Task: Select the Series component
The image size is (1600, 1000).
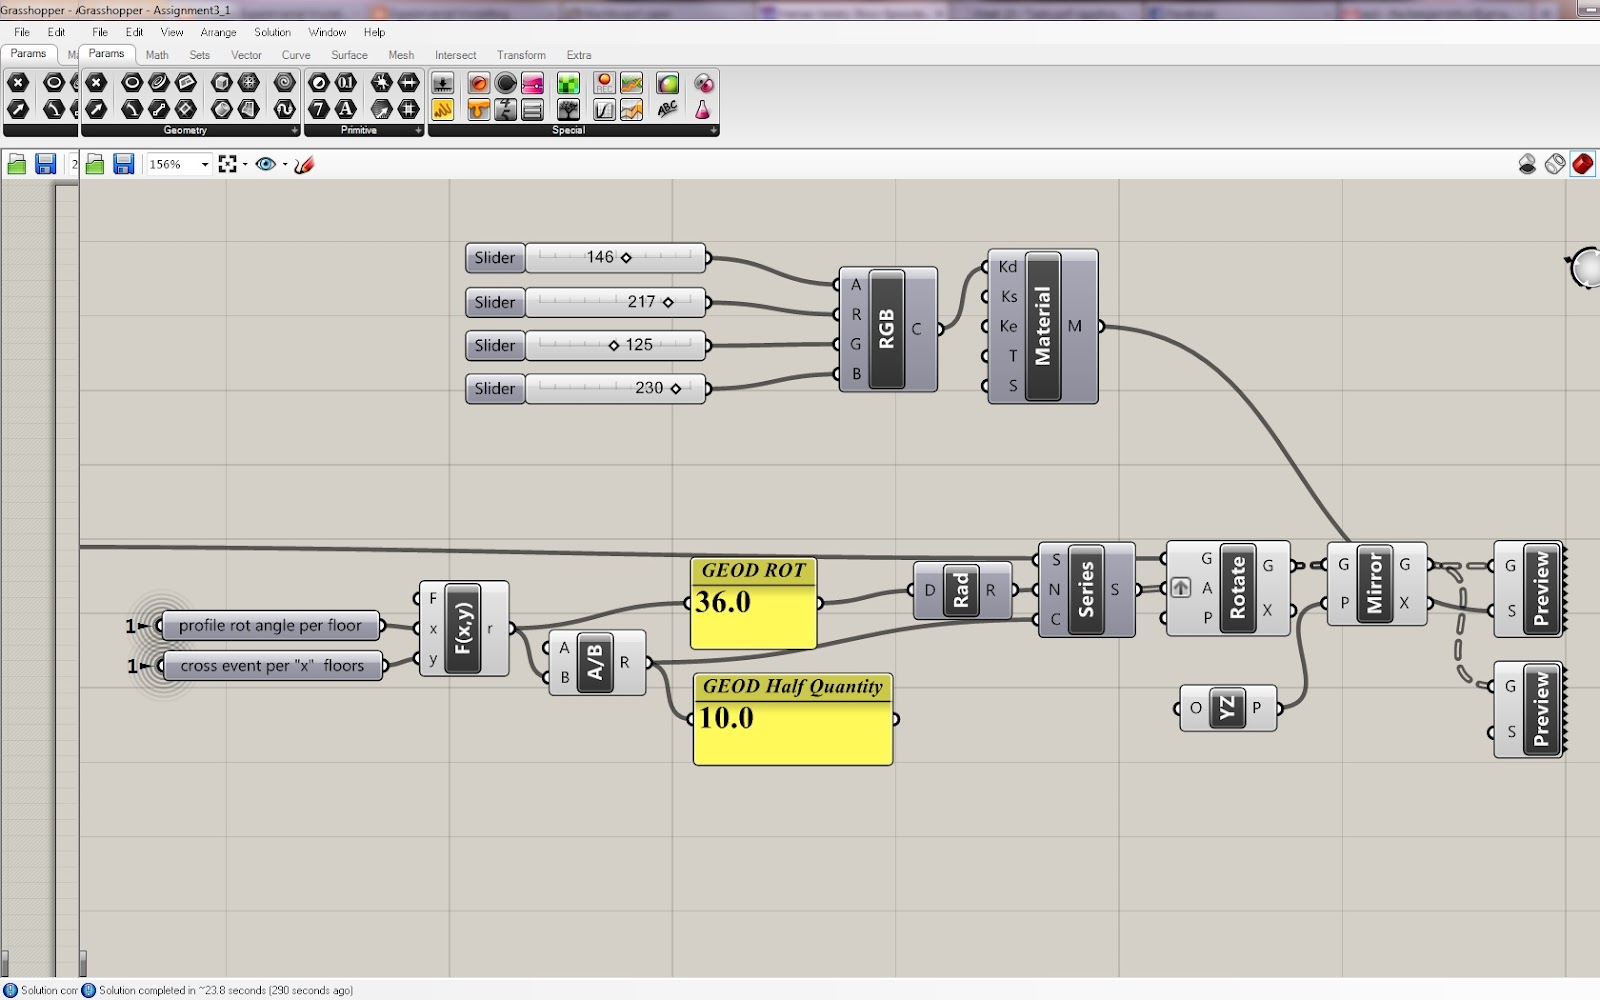Action: [1086, 590]
